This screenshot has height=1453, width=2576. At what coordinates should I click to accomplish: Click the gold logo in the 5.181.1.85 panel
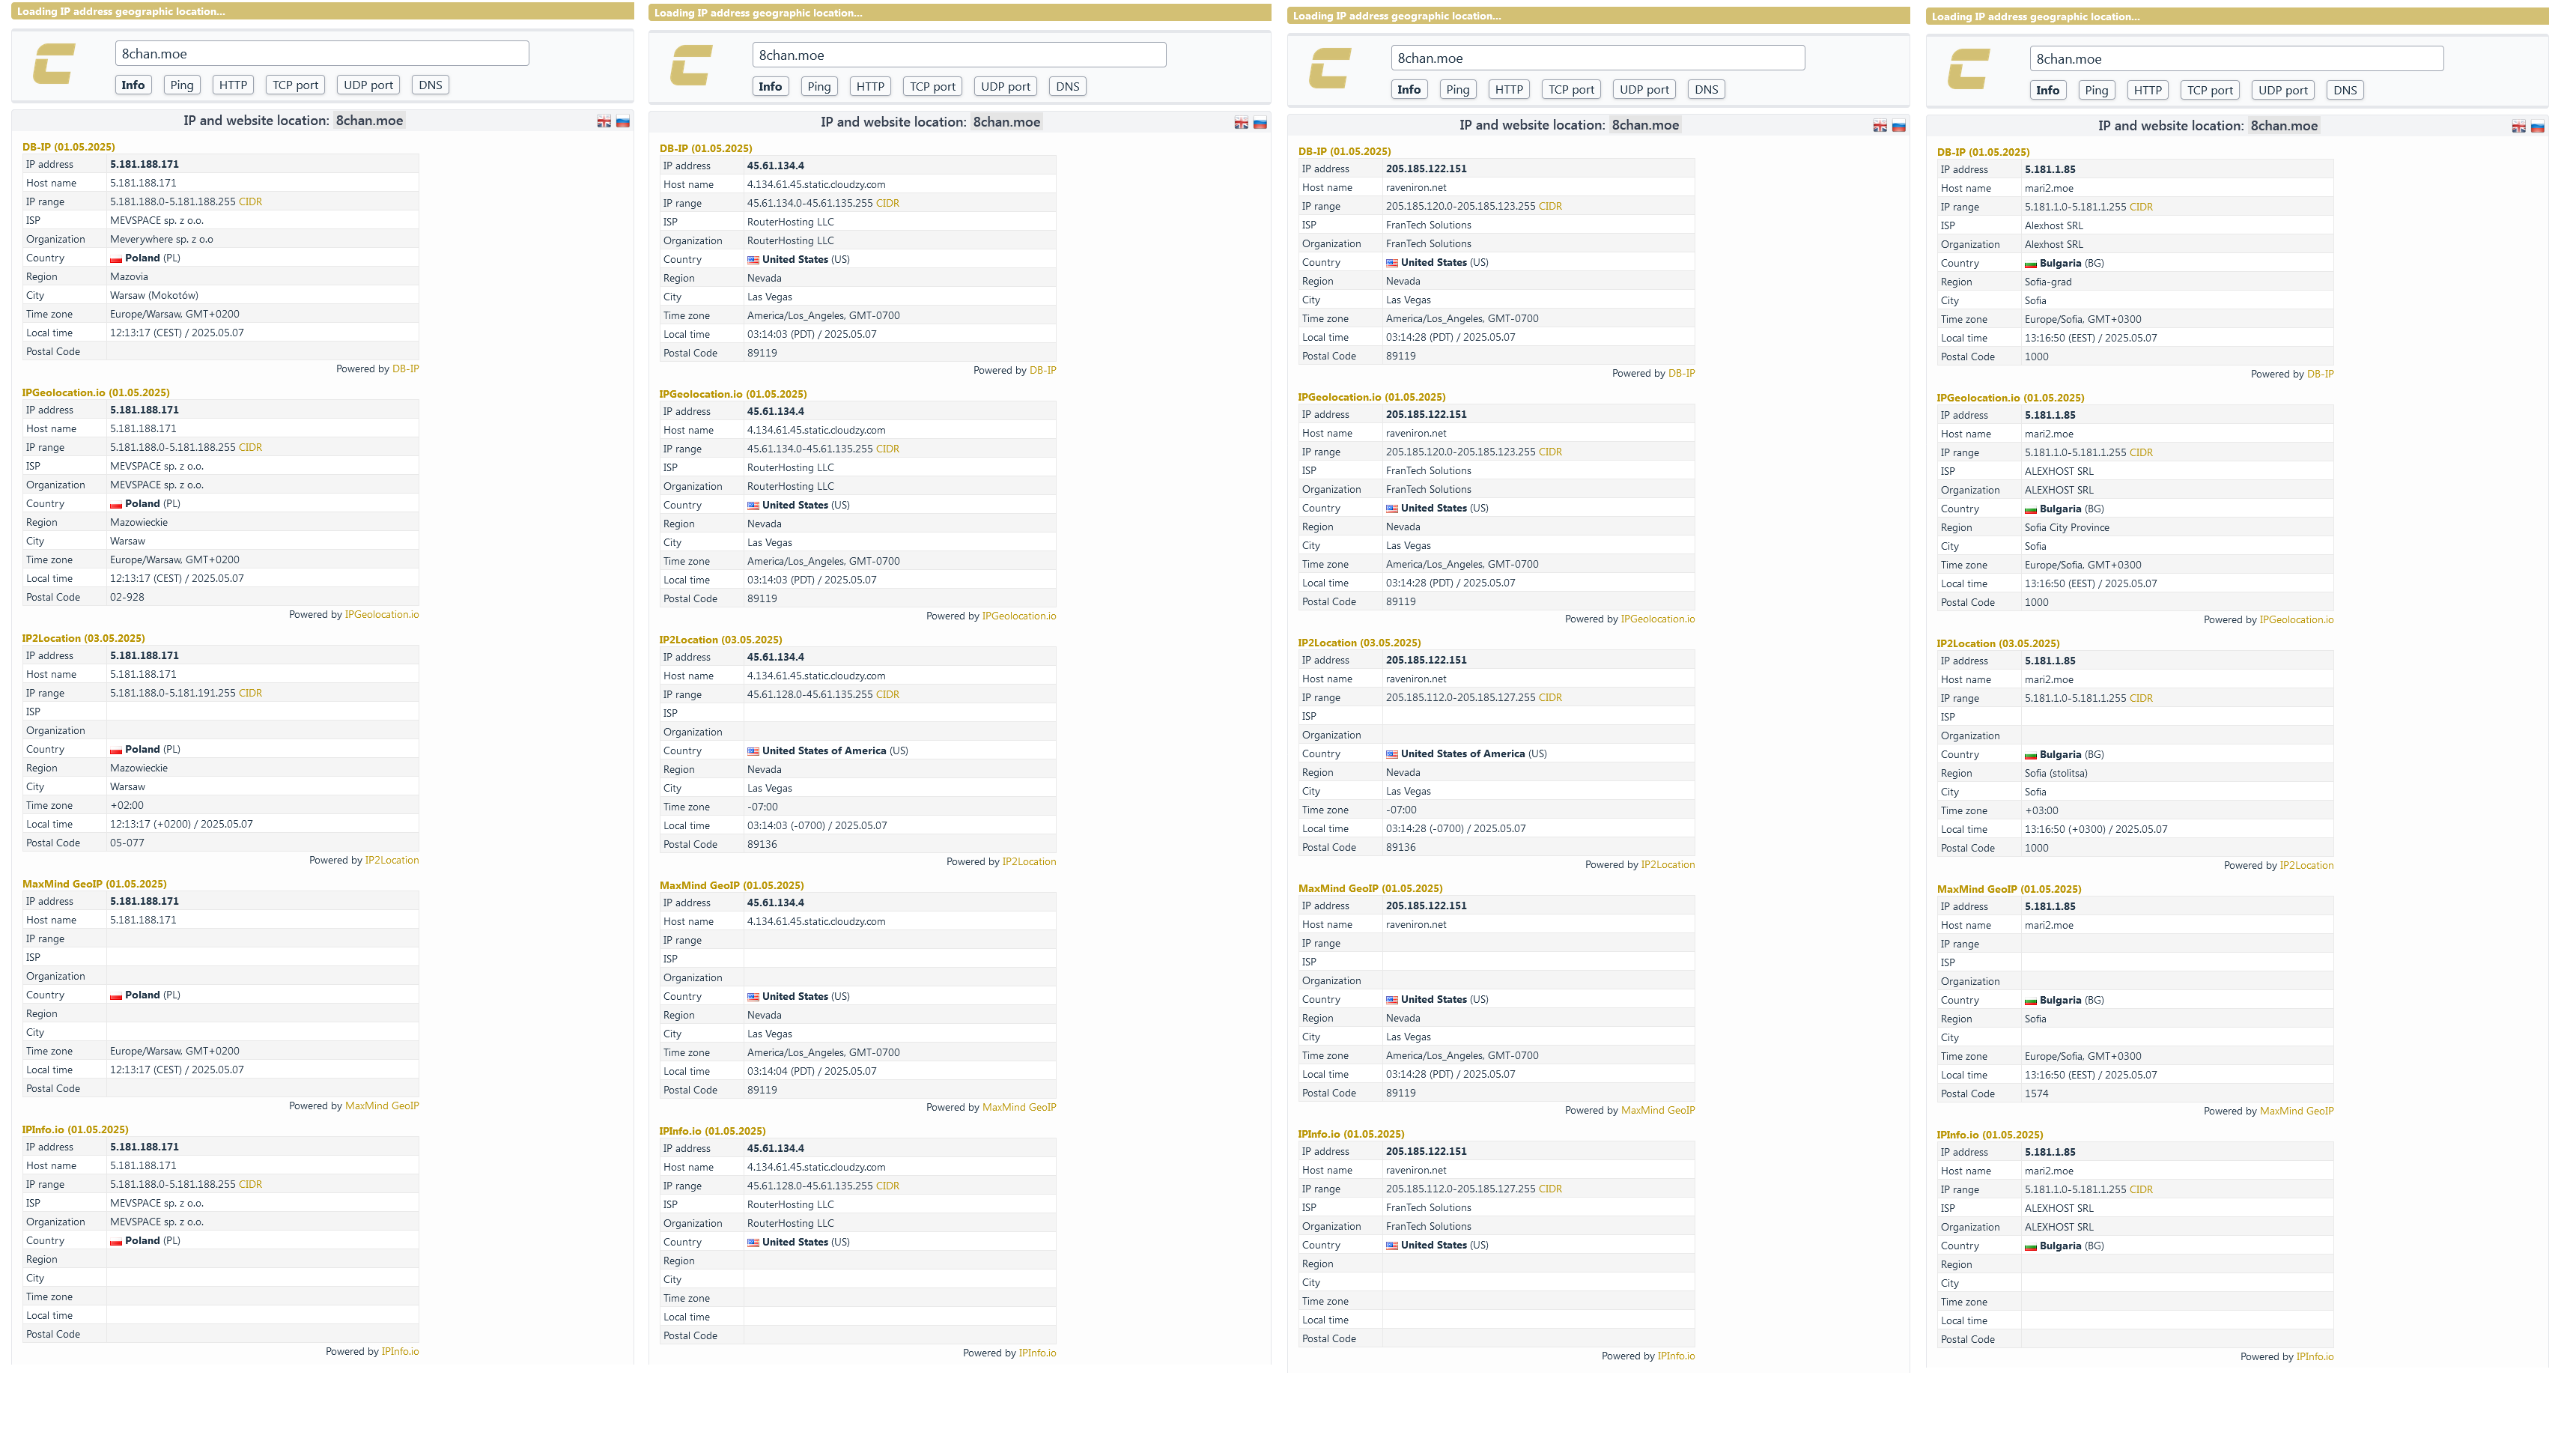(1969, 69)
